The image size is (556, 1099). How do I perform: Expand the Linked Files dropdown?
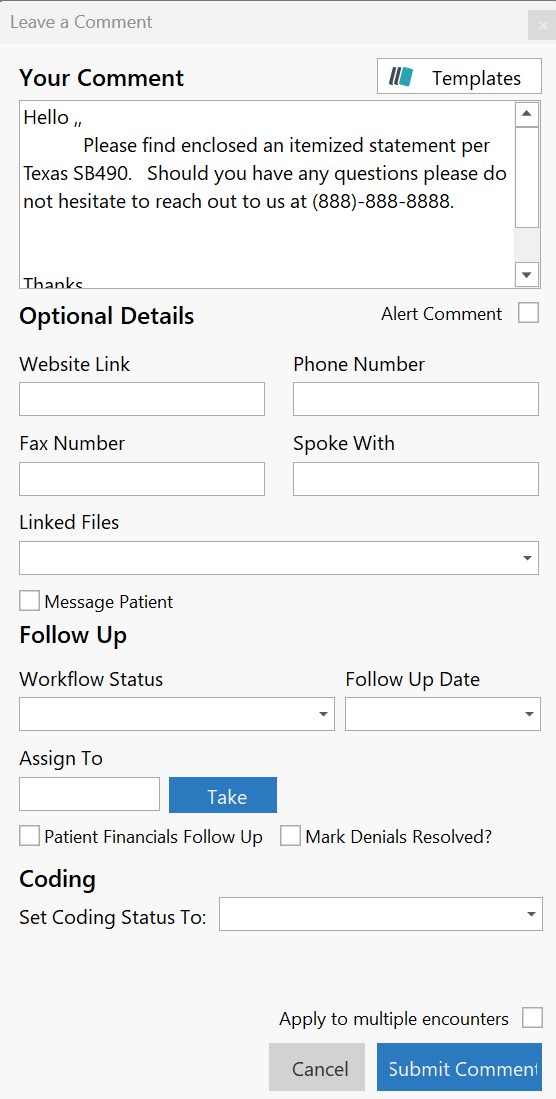point(279,558)
